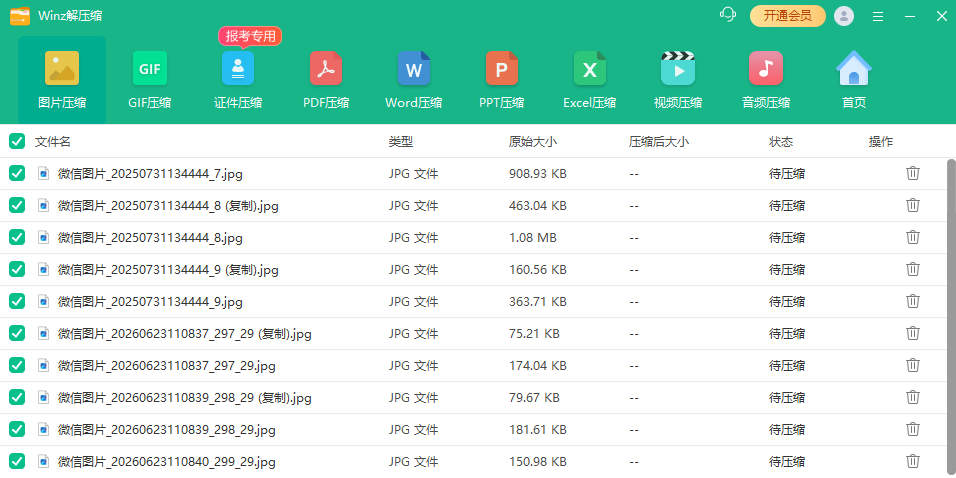Uncheck file 20250731134444_9 (复制).jpg
The height and width of the screenshot is (478, 956).
(17, 269)
